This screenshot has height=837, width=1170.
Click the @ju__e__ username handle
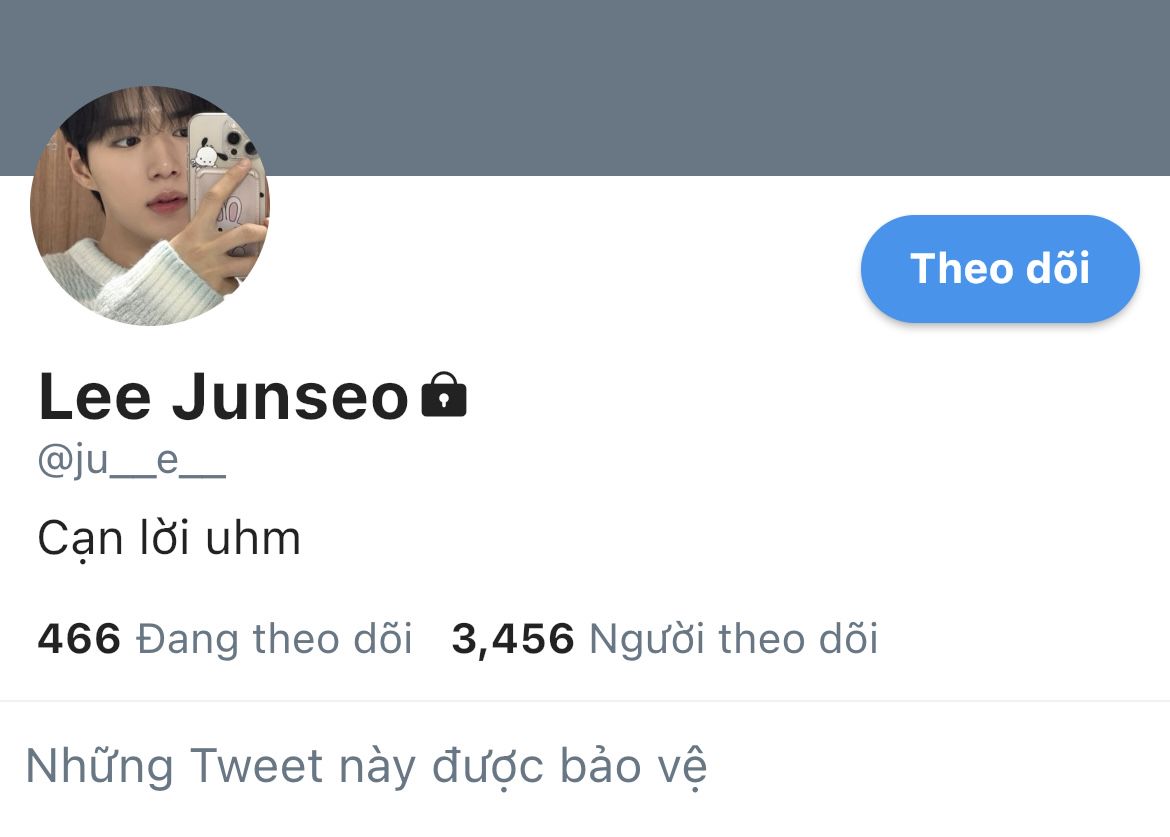pyautogui.click(x=131, y=460)
